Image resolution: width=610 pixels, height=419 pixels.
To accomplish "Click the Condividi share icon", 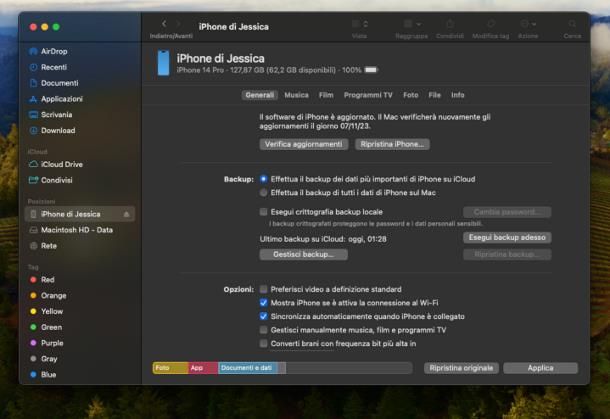I will point(450,24).
